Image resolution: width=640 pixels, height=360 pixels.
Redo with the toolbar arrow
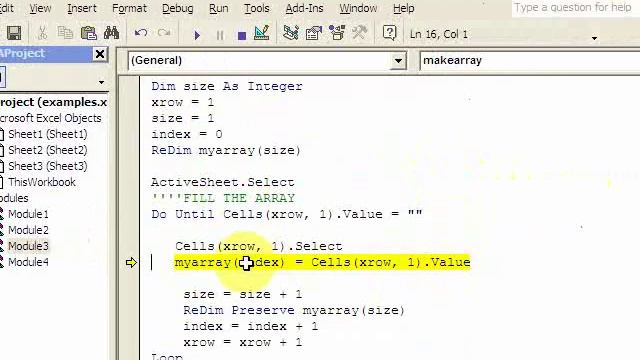pos(164,33)
